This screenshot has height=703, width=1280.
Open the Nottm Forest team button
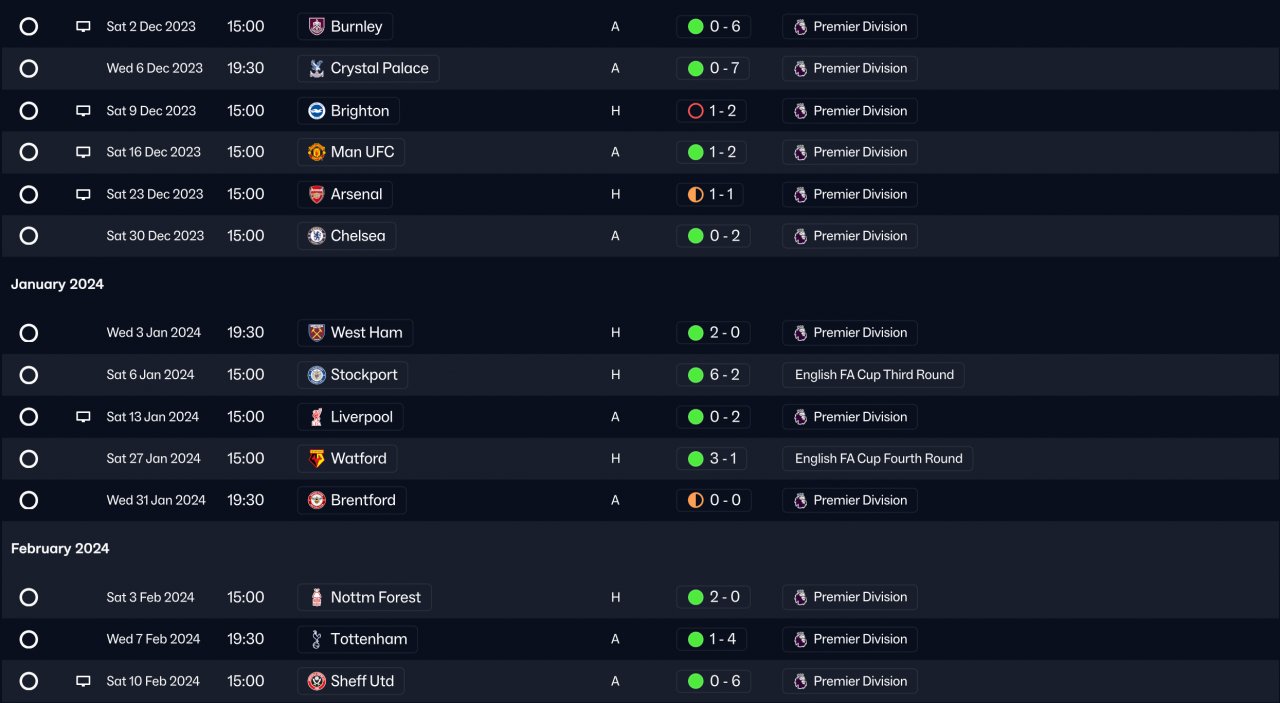pos(364,597)
